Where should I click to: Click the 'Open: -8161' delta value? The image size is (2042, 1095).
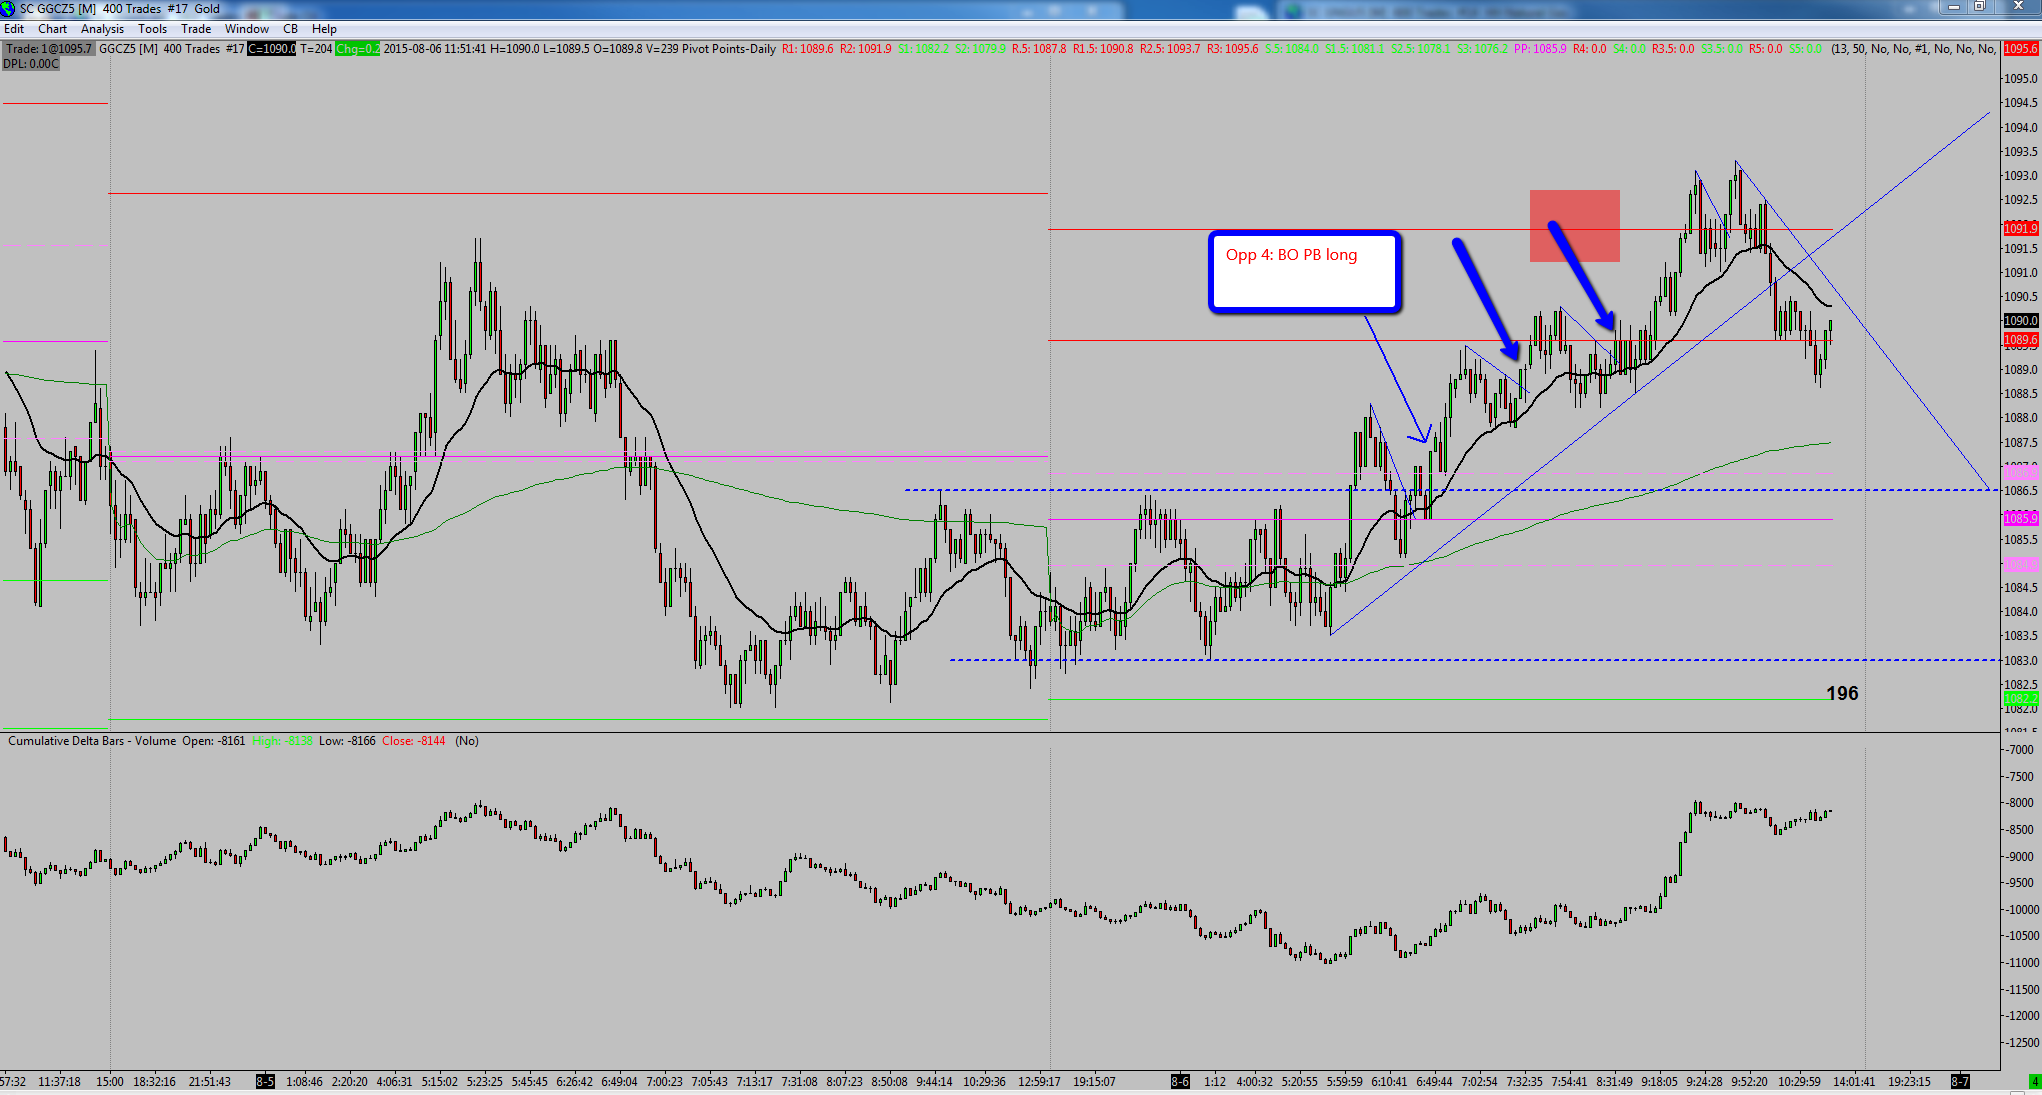(213, 741)
